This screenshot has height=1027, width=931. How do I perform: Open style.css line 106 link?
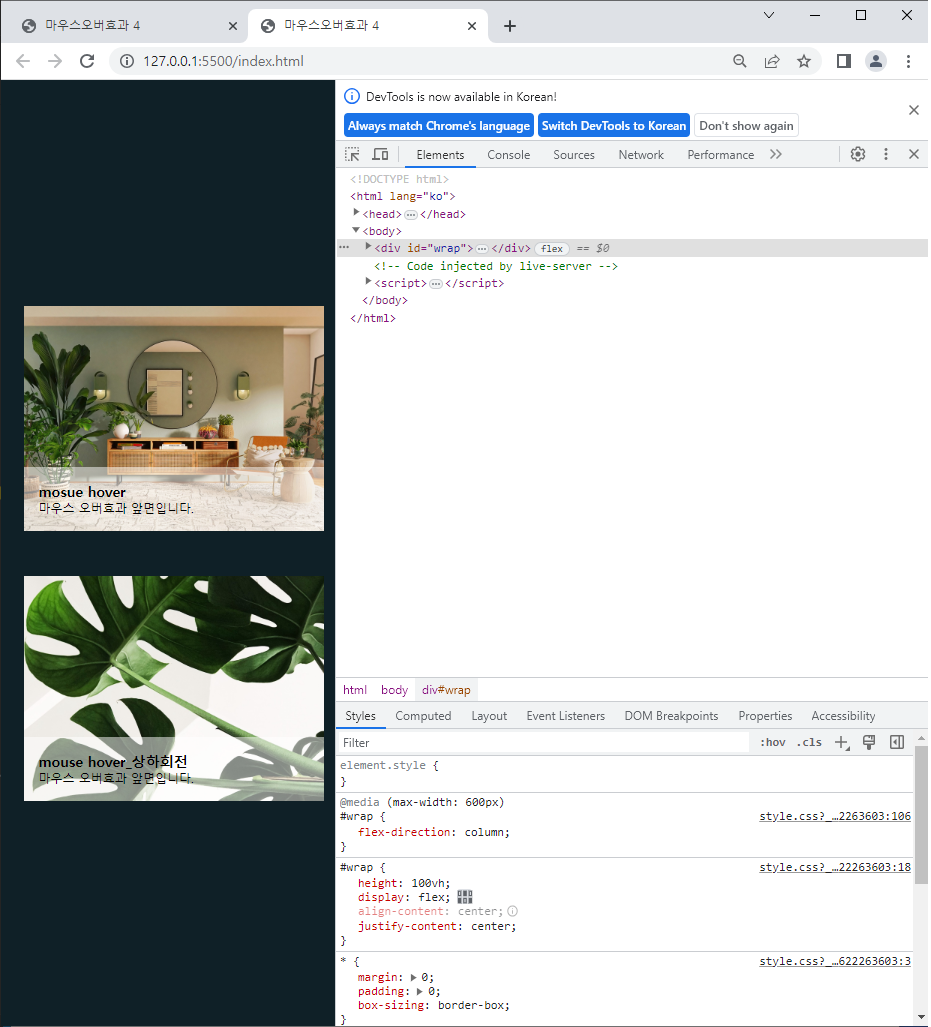click(x=835, y=816)
